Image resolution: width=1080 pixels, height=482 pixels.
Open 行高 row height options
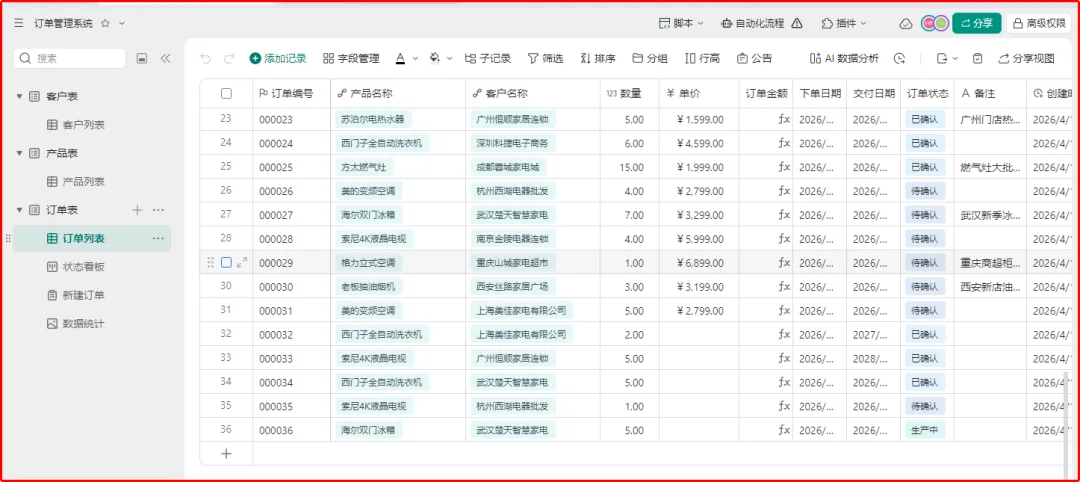coord(703,59)
